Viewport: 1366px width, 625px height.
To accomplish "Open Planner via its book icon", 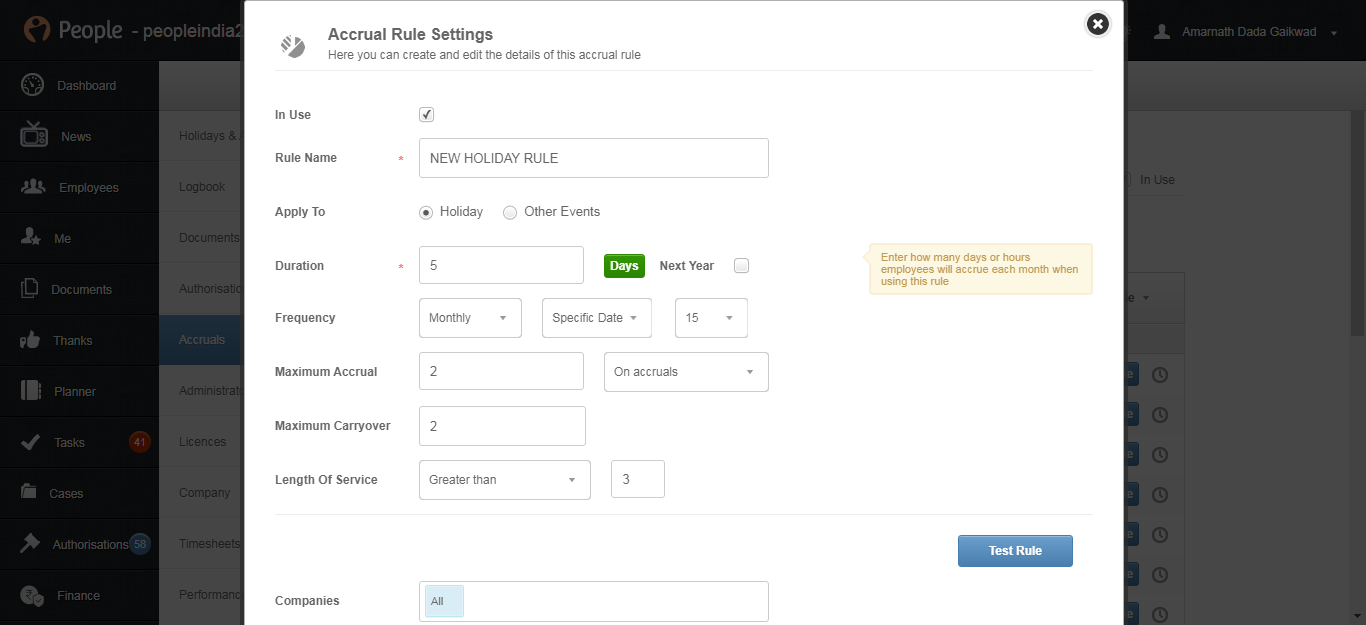I will pyautogui.click(x=31, y=391).
